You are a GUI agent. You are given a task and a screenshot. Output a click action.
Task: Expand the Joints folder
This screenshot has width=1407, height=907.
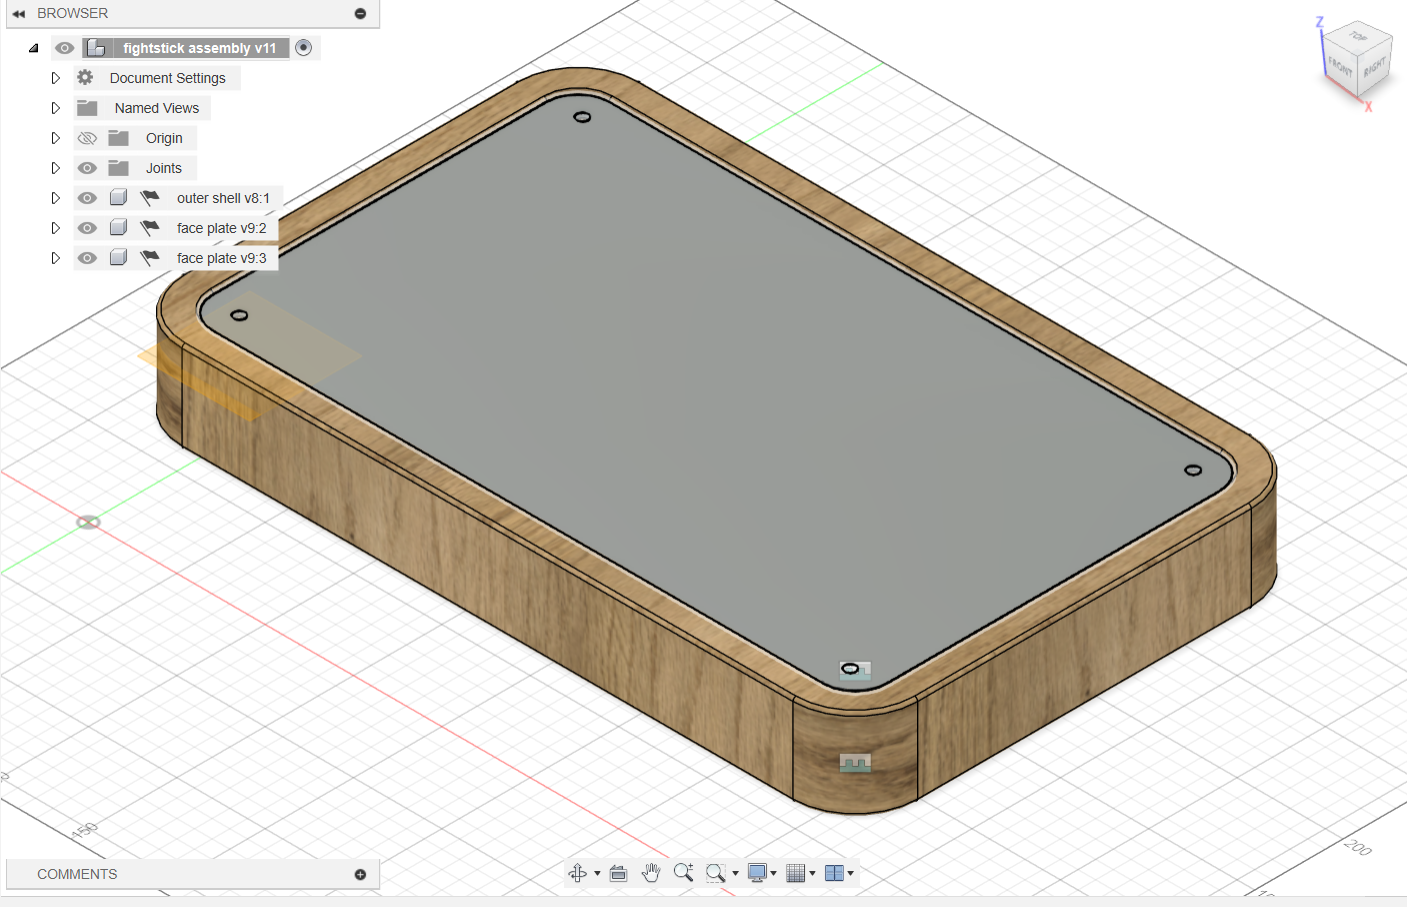point(56,168)
